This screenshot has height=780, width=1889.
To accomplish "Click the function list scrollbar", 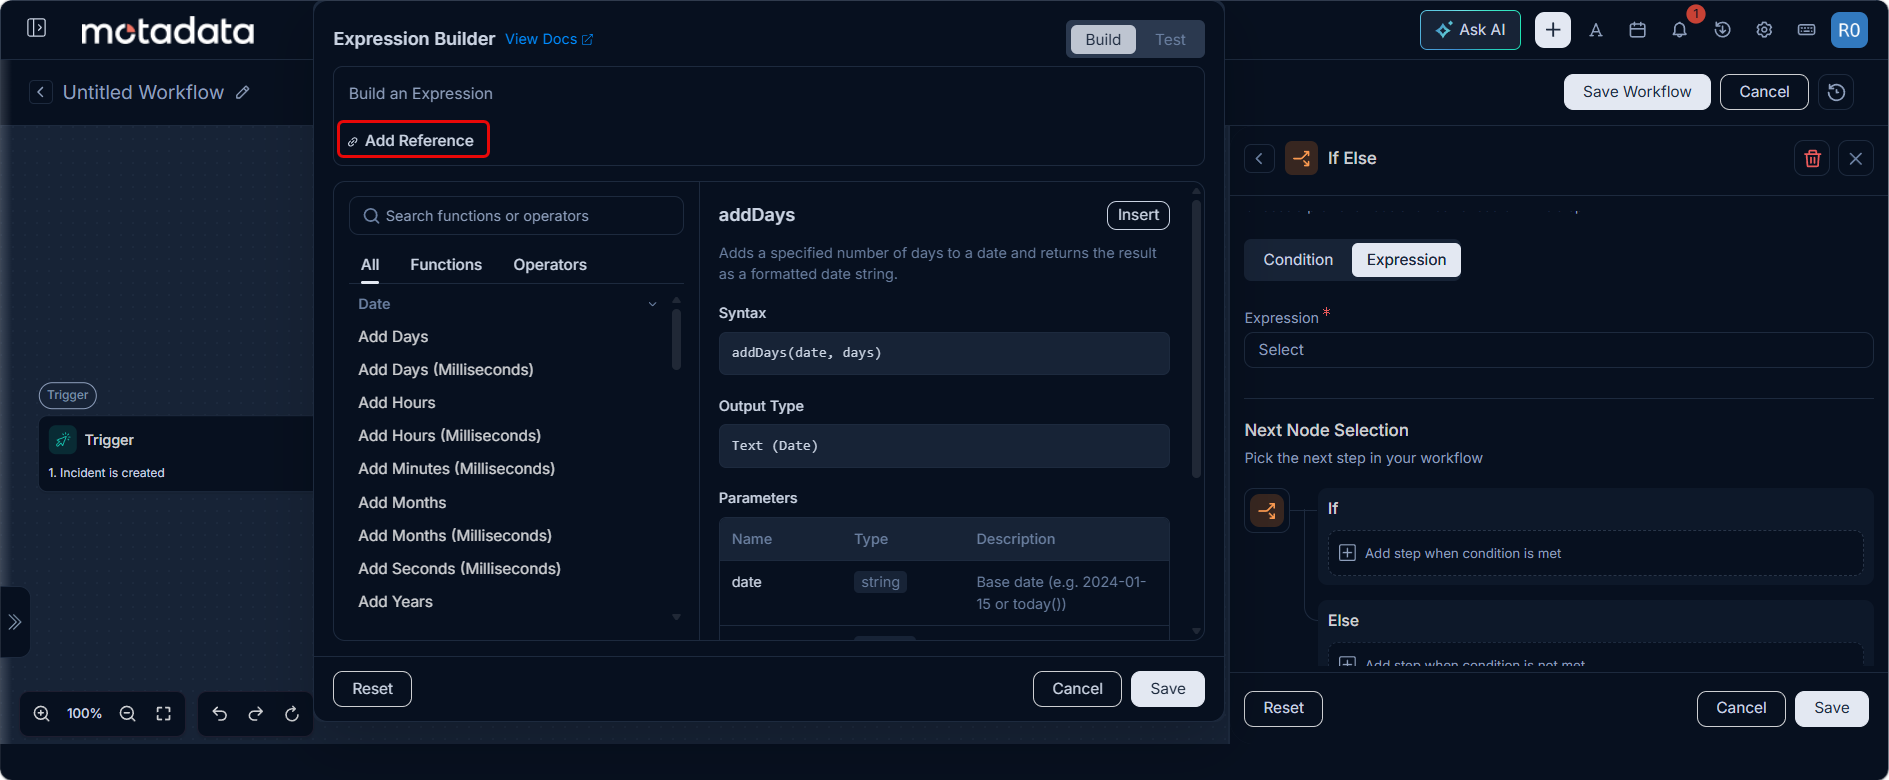I will [x=677, y=340].
